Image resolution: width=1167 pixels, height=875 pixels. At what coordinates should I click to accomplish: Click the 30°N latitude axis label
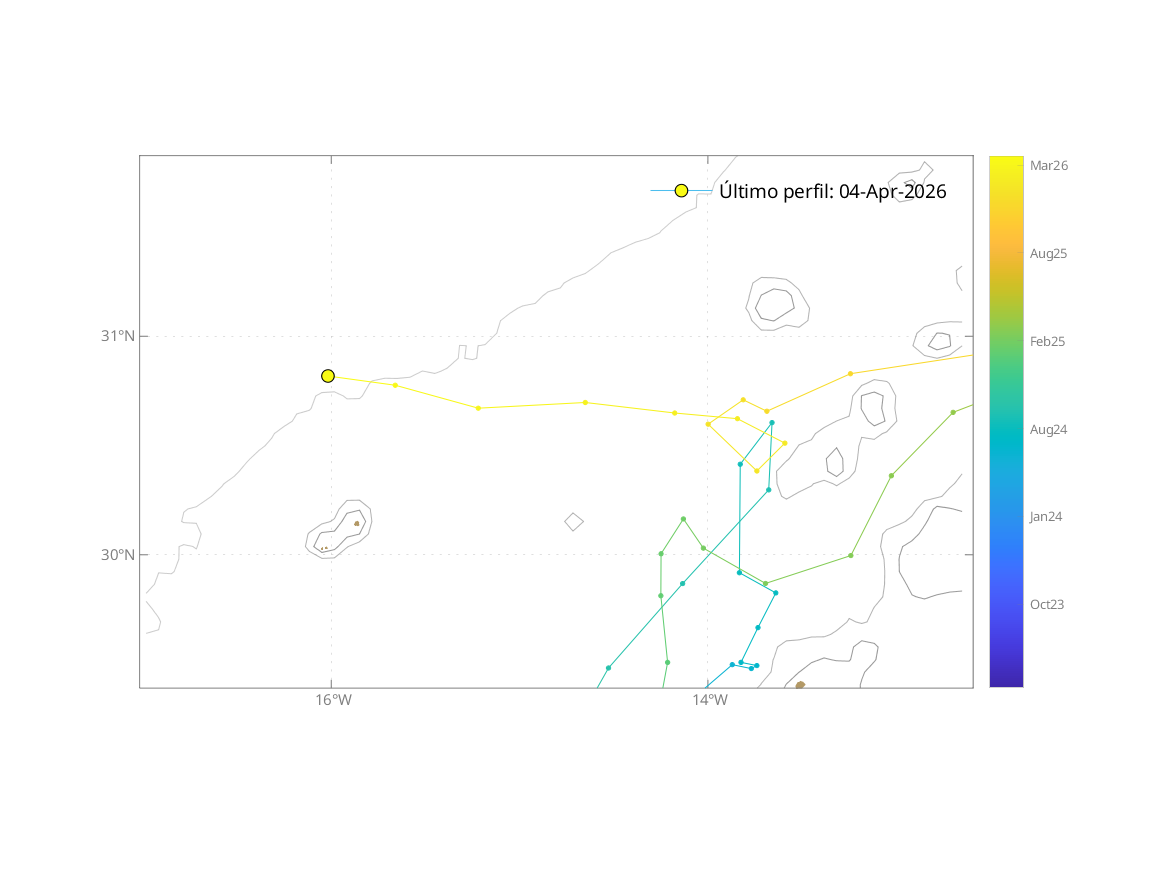(117, 555)
